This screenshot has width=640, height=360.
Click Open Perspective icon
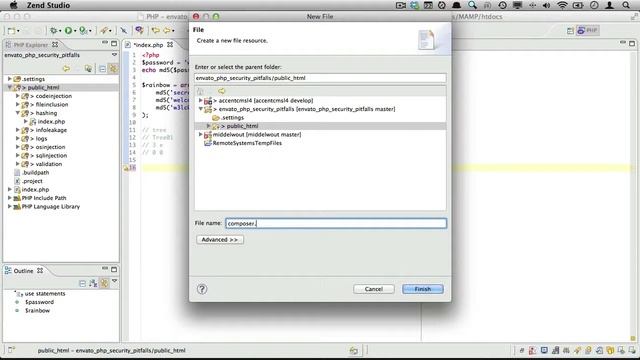pos(570,31)
